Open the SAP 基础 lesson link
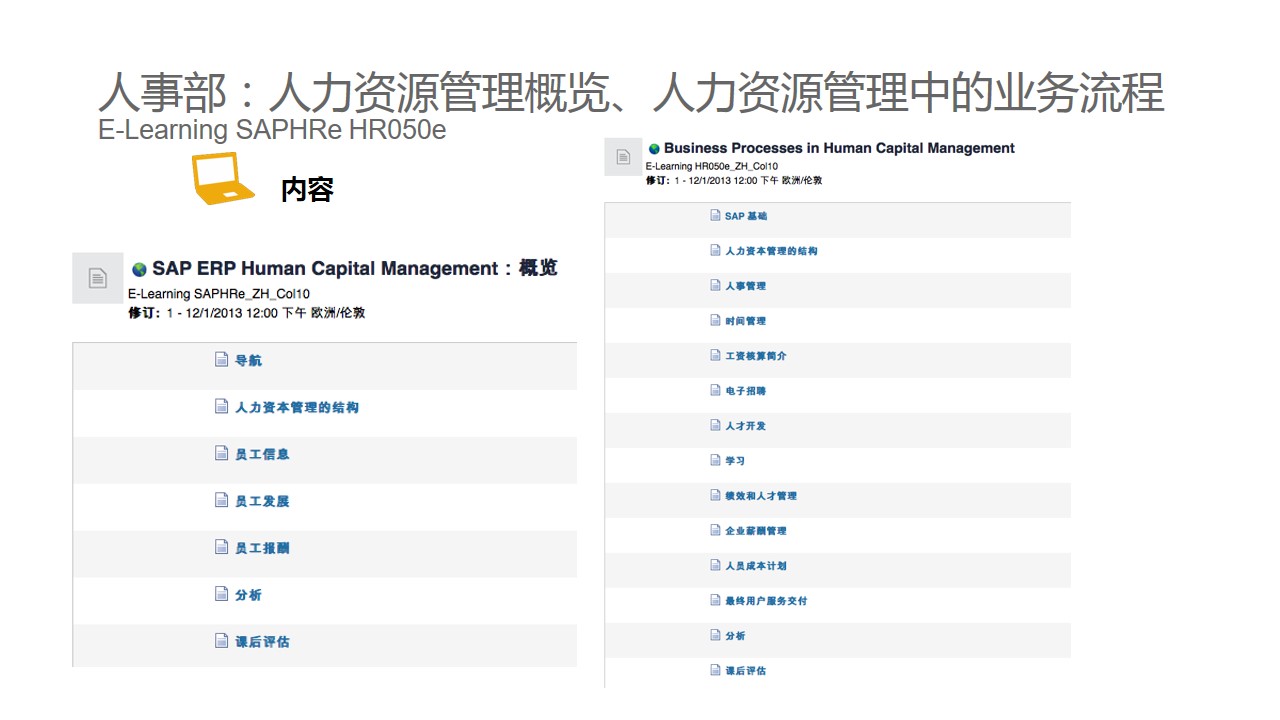The height and width of the screenshot is (720, 1280). point(746,216)
